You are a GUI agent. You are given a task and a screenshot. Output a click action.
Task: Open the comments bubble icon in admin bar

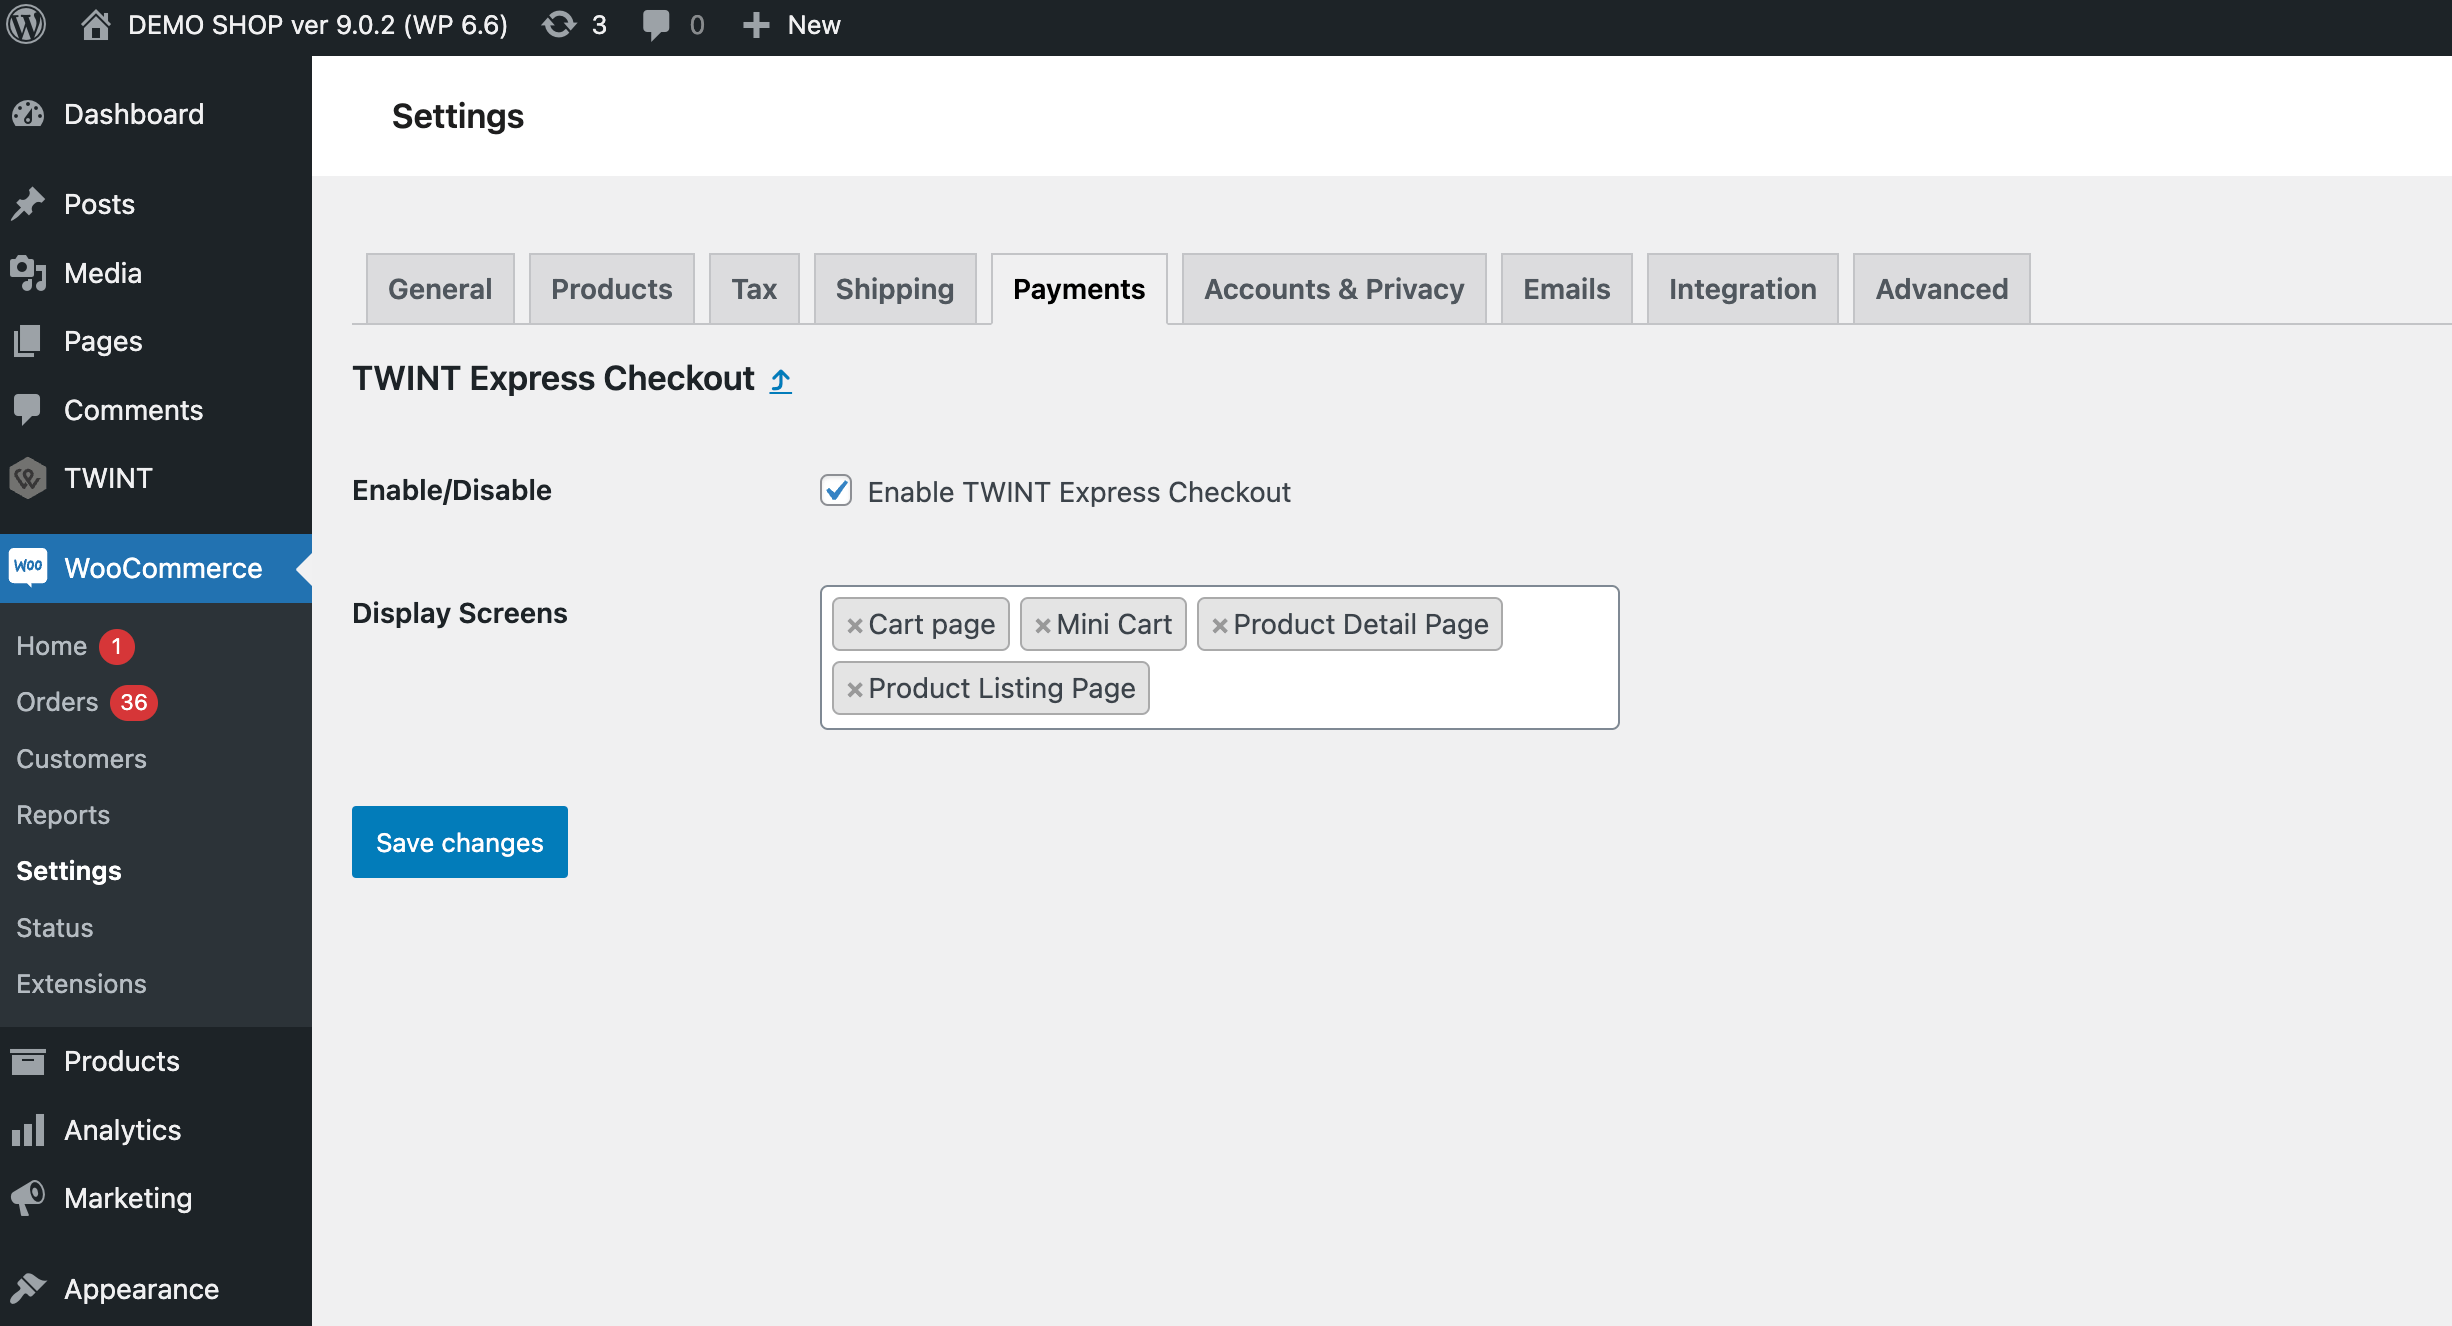pyautogui.click(x=656, y=25)
